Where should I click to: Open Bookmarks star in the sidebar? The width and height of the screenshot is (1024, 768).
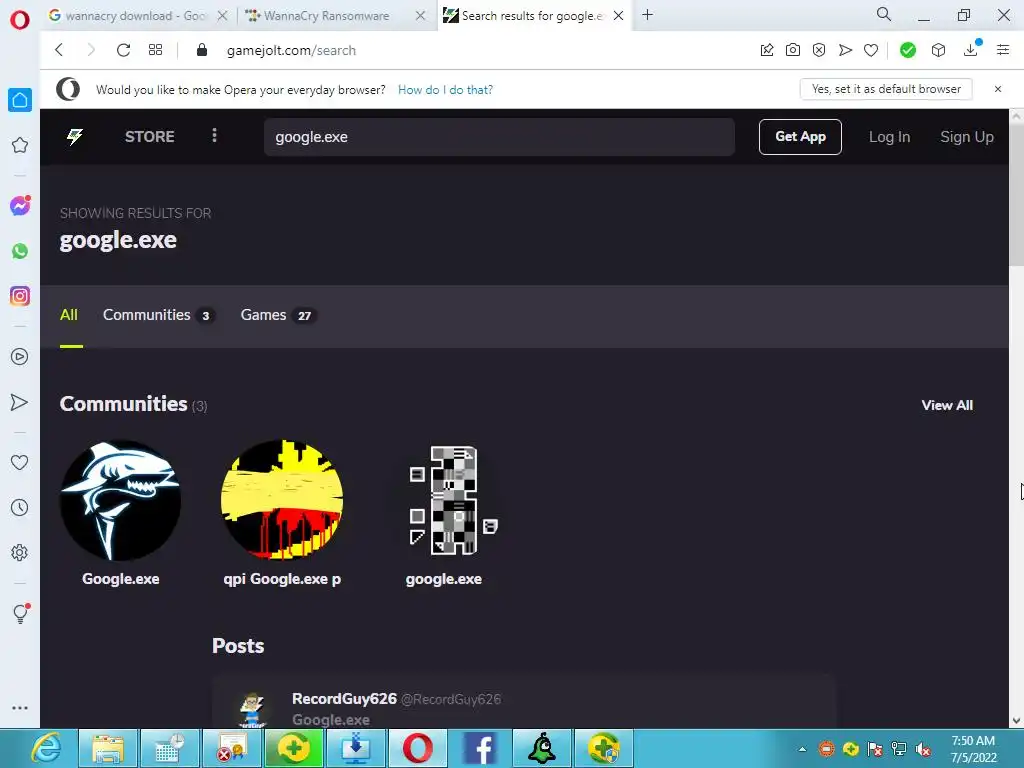[20, 145]
